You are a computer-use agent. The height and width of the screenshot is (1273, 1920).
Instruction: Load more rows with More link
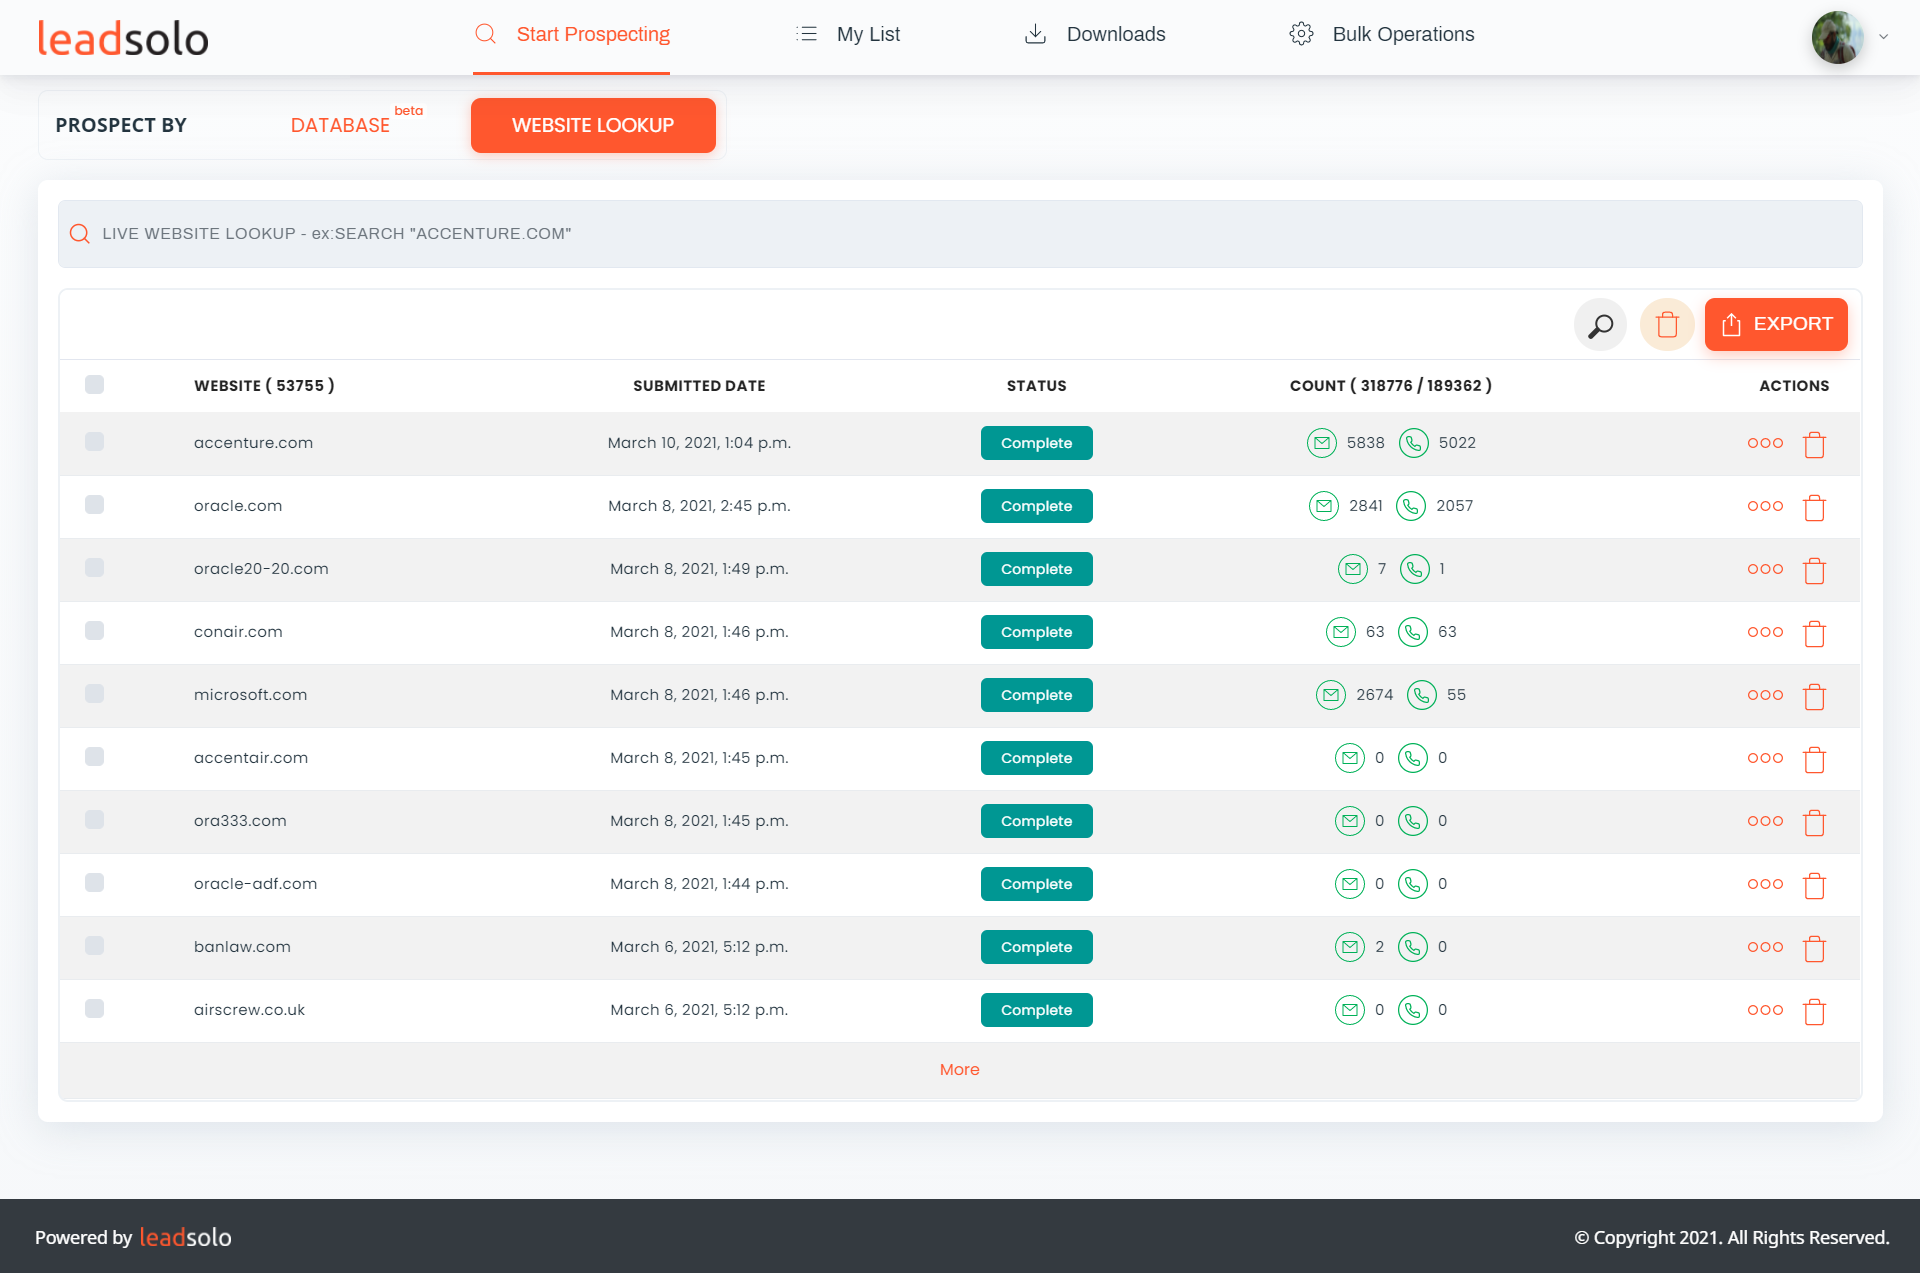point(959,1070)
